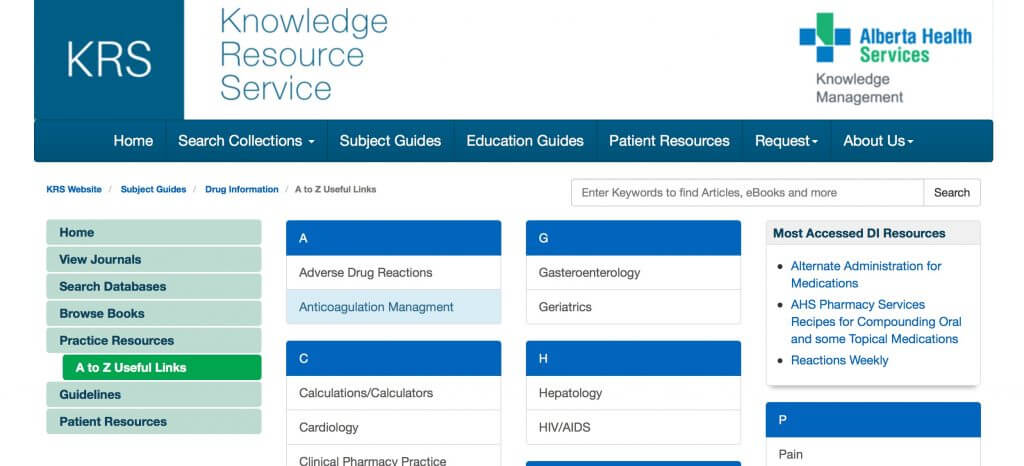This screenshot has height=466, width=1024.
Task: Open the Reactions Weekly resource link
Action: 839,360
